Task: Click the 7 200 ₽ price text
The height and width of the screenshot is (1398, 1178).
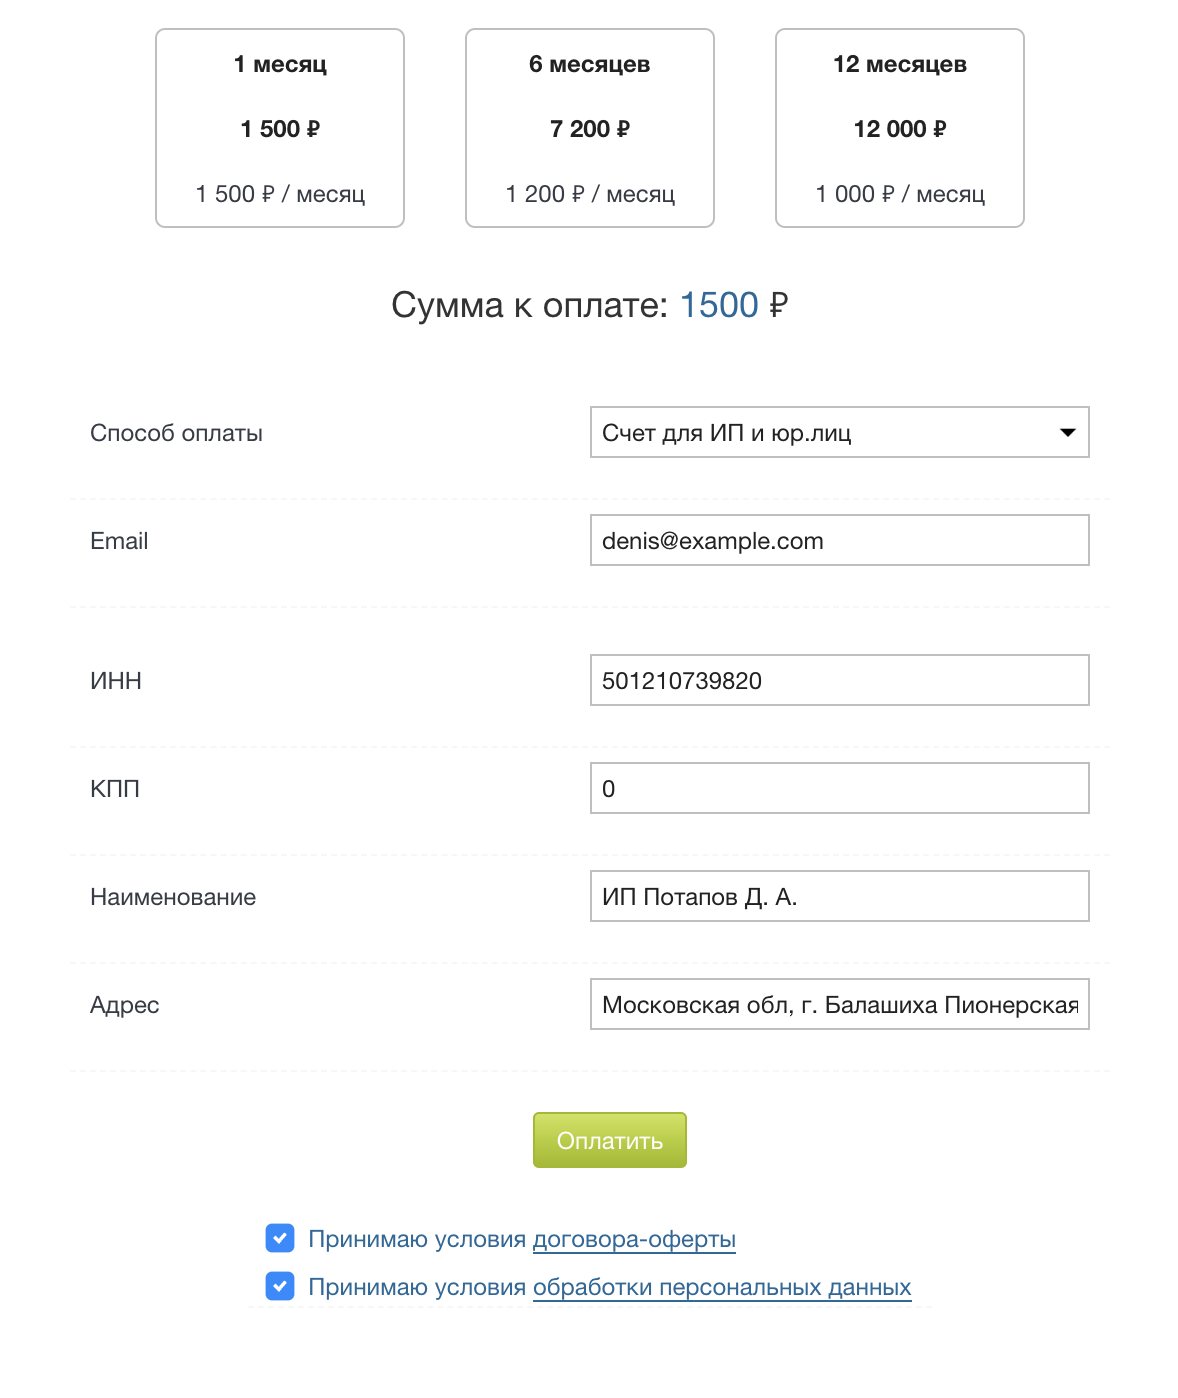Action: (590, 129)
